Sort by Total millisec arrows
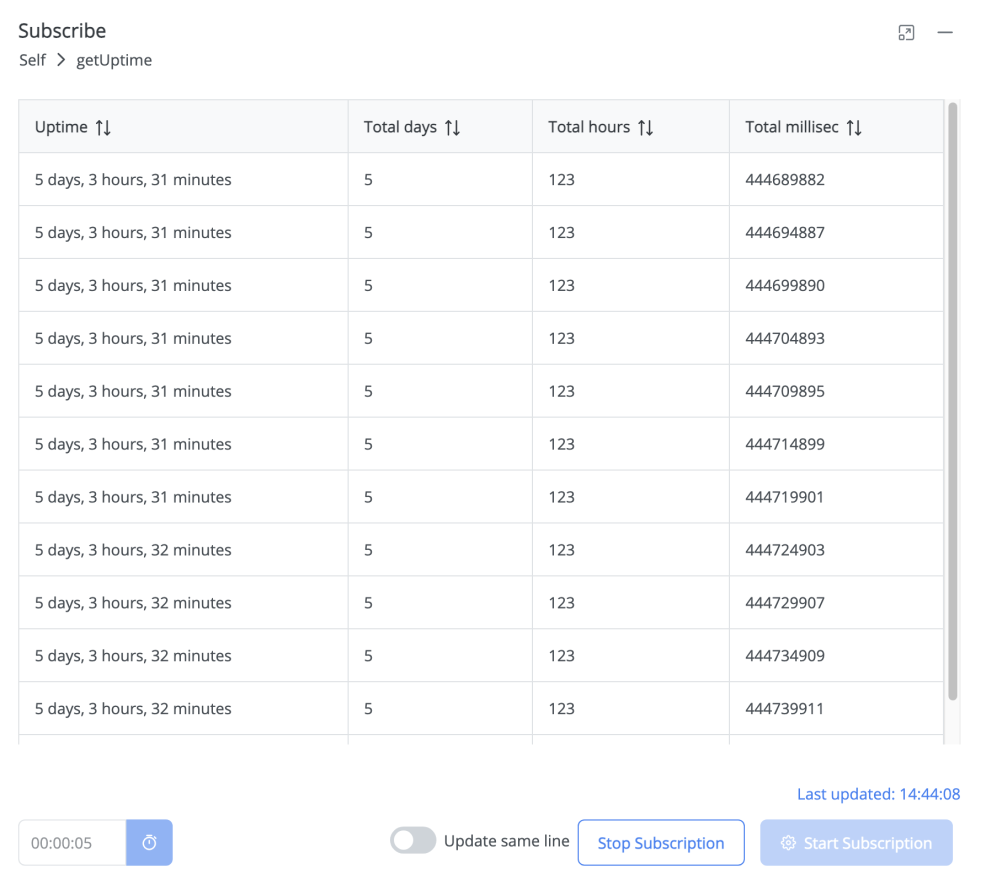 coord(853,127)
